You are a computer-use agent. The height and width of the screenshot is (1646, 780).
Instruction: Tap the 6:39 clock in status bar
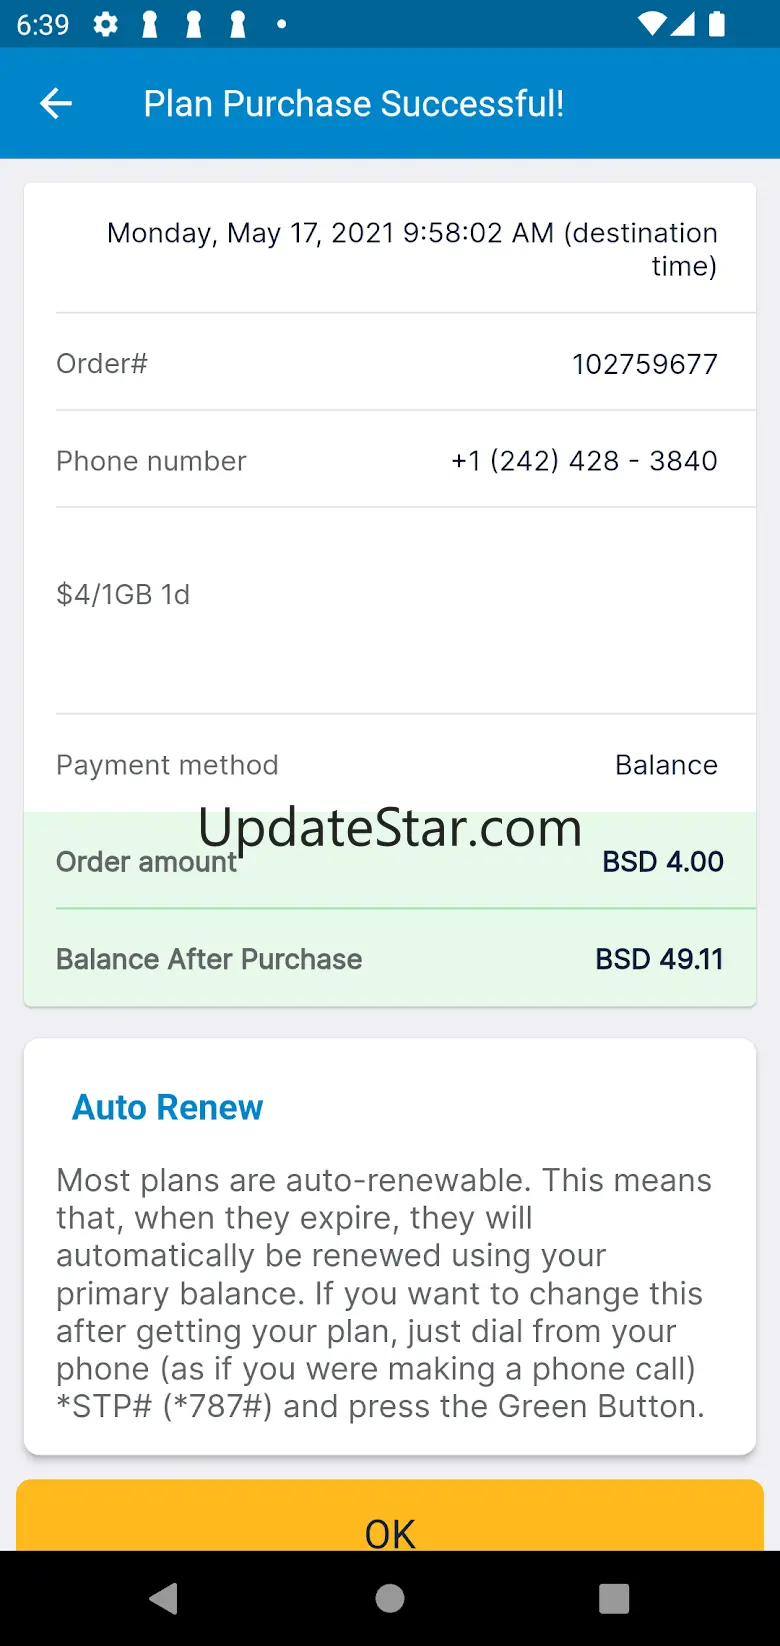click(43, 25)
